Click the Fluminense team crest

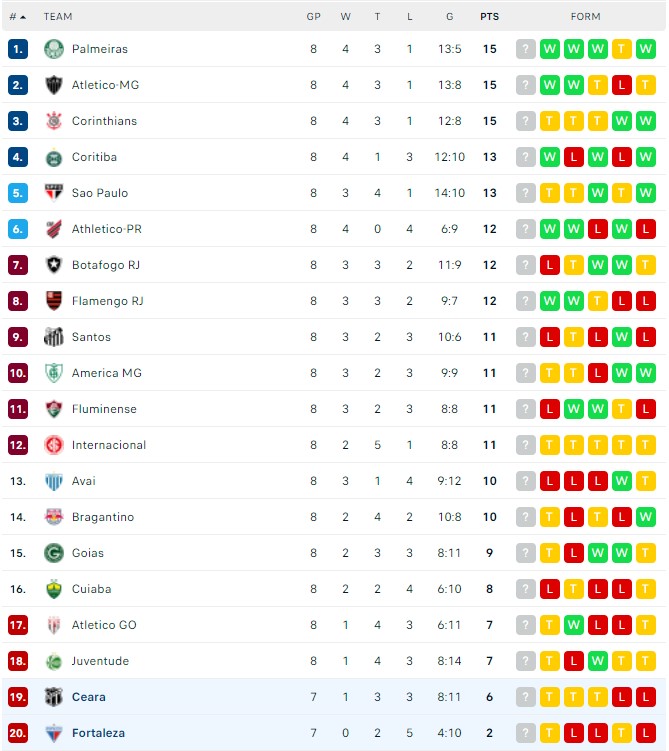[54, 409]
